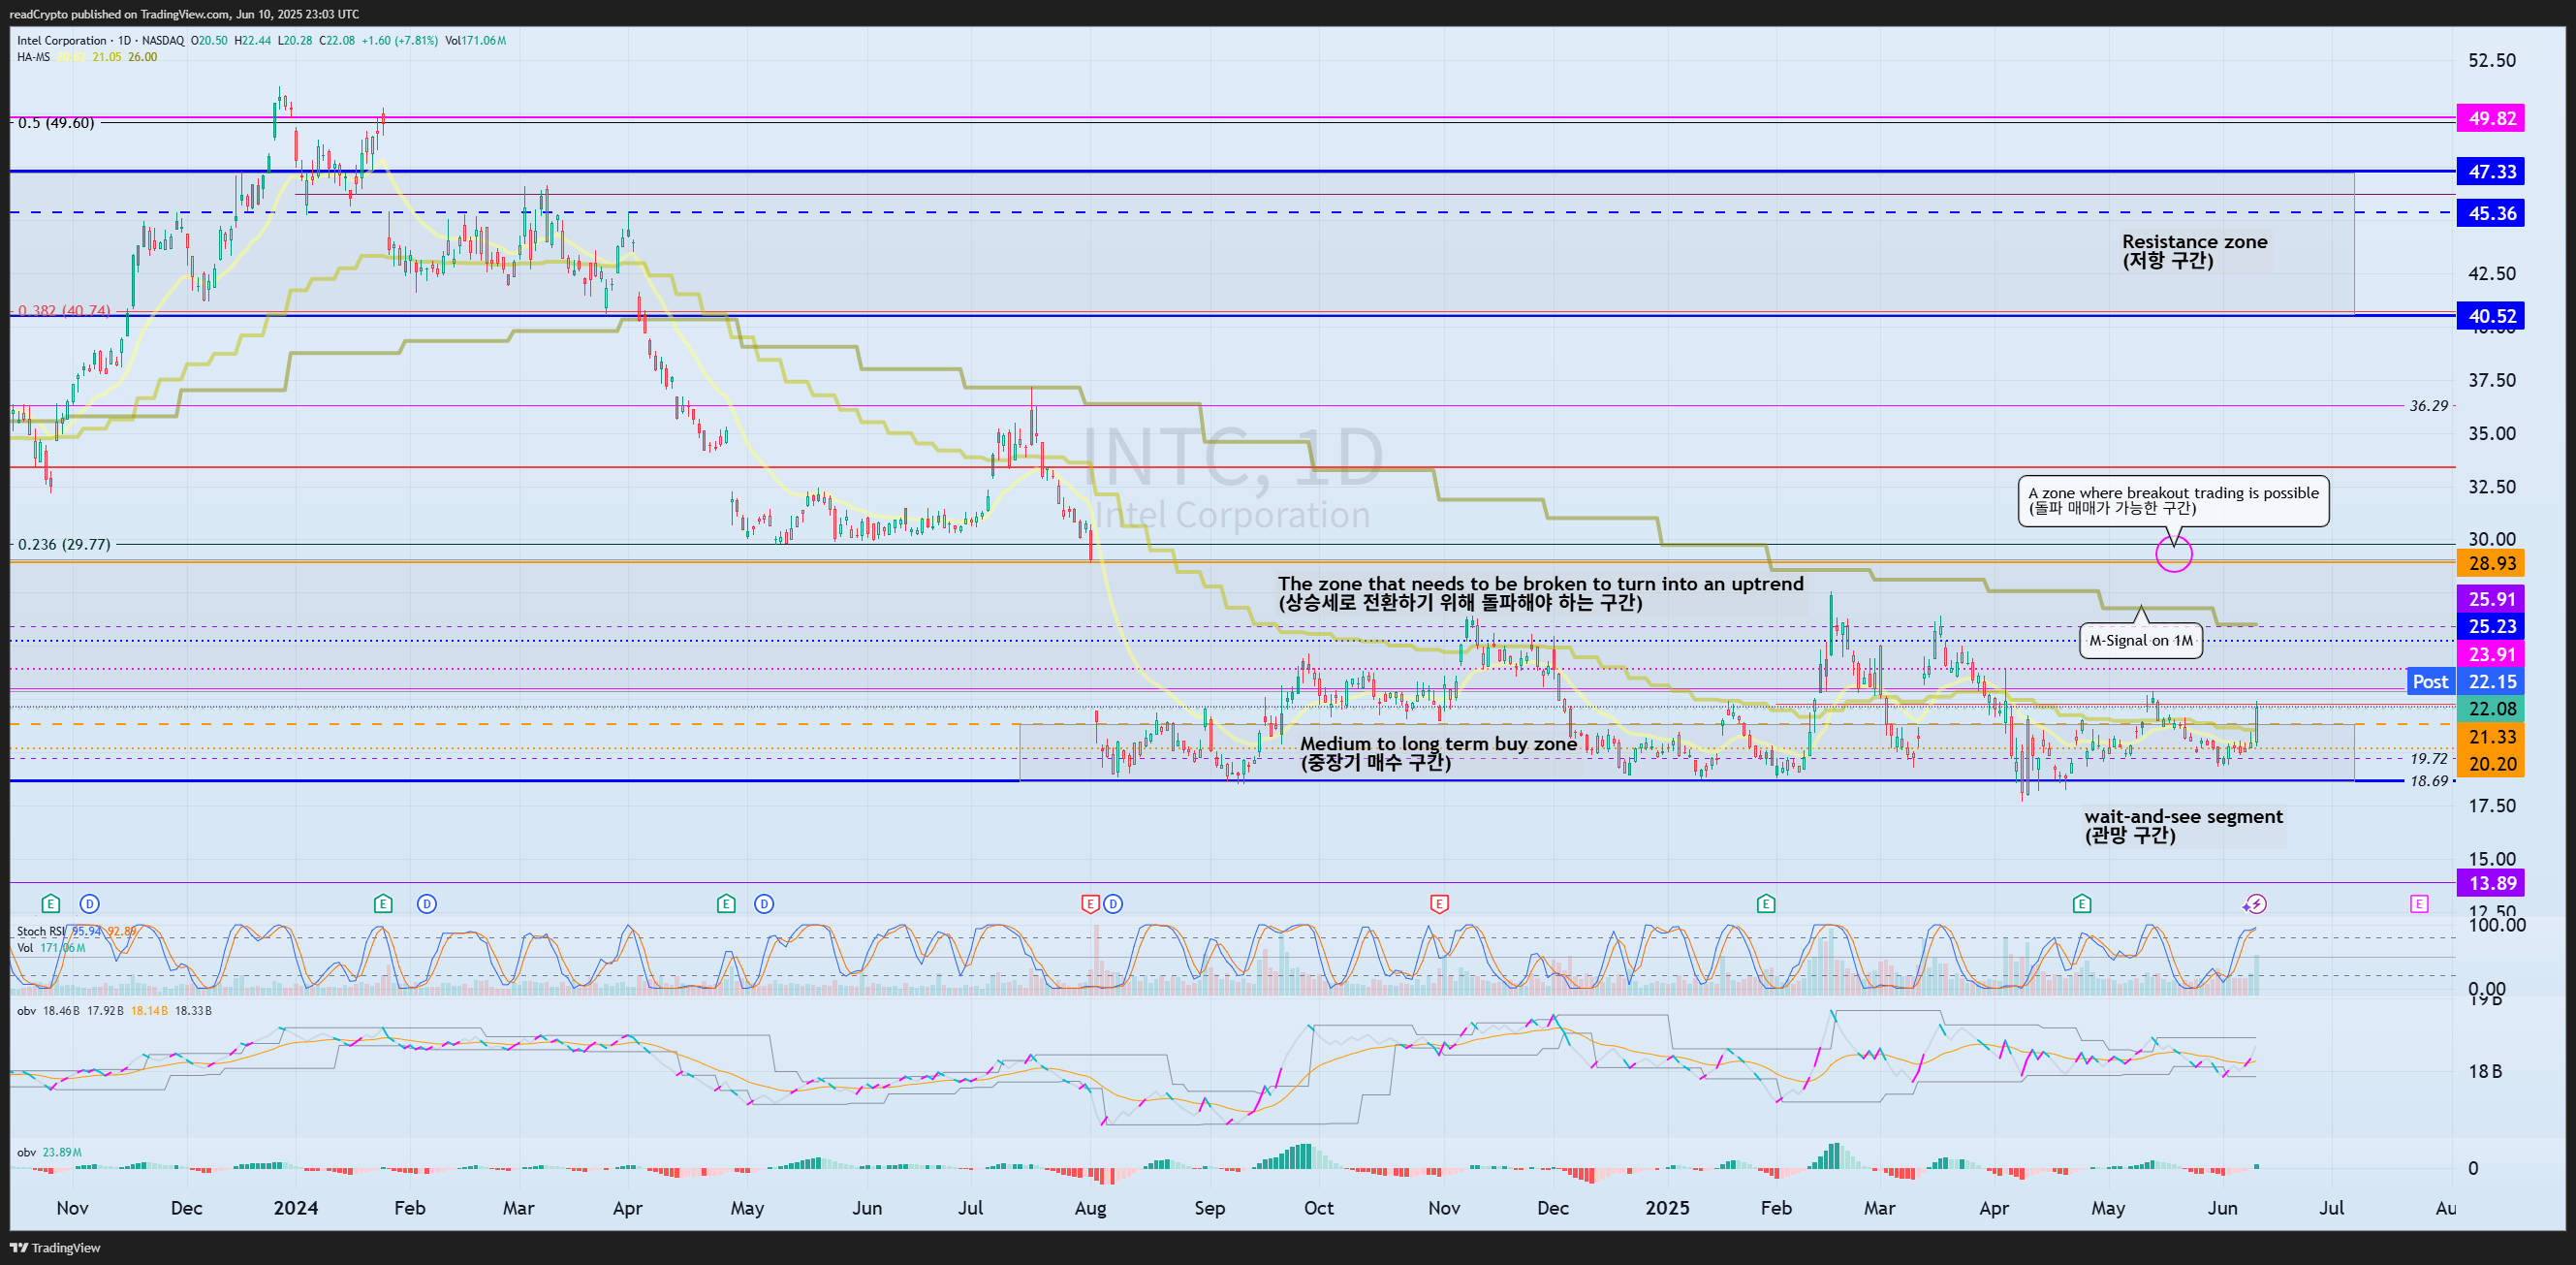Click the green earnings marker before May 2024
The width and height of the screenshot is (2576, 1265).
pos(726,904)
